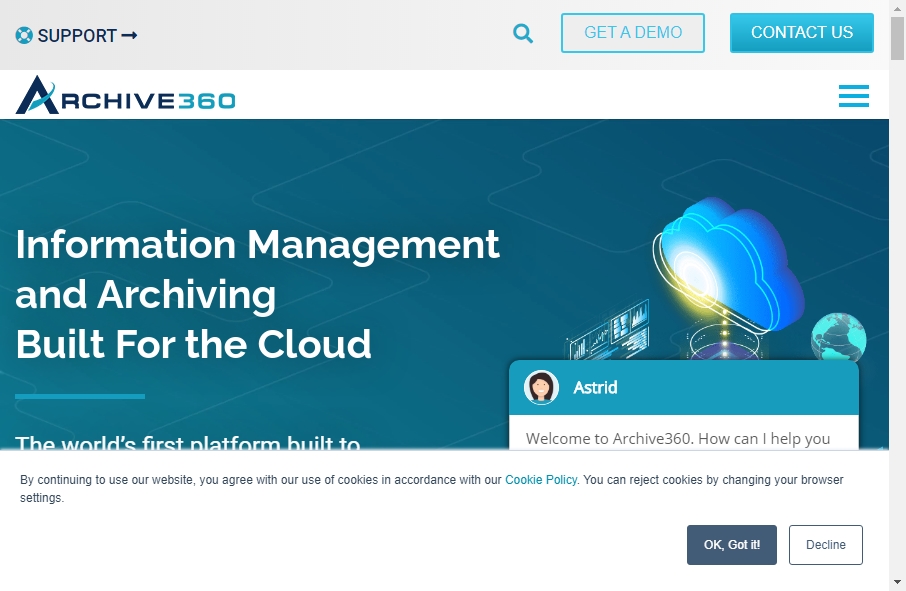Open the search magnifier icon
This screenshot has width=906, height=591.
coord(522,33)
